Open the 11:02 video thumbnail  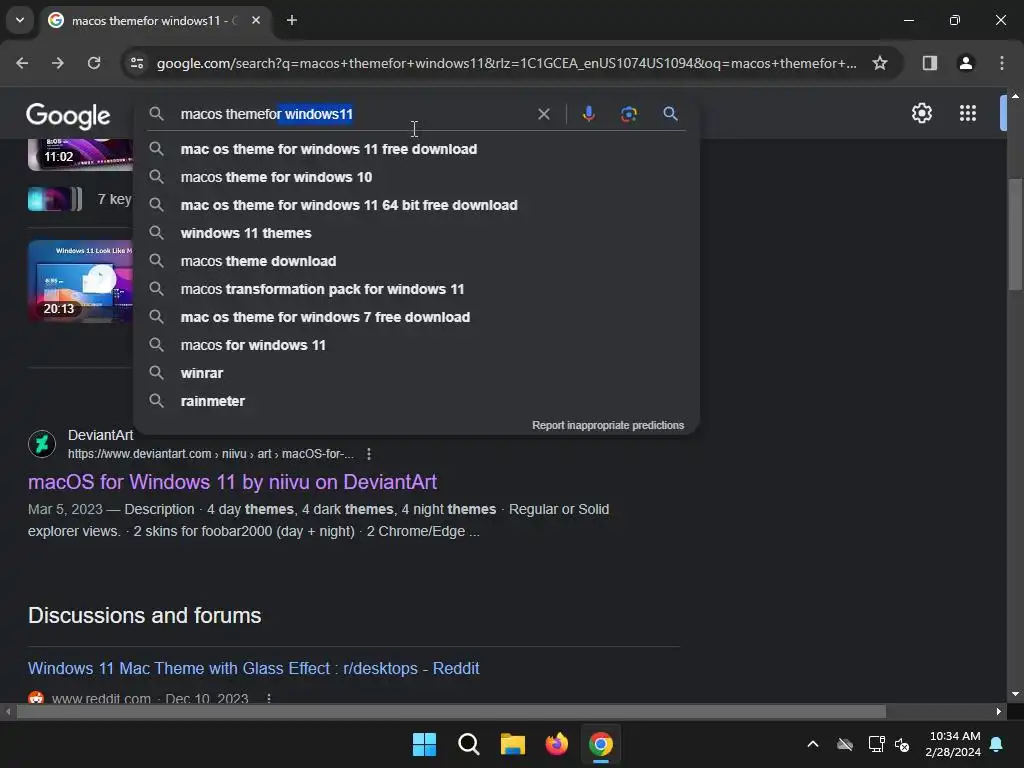80,154
